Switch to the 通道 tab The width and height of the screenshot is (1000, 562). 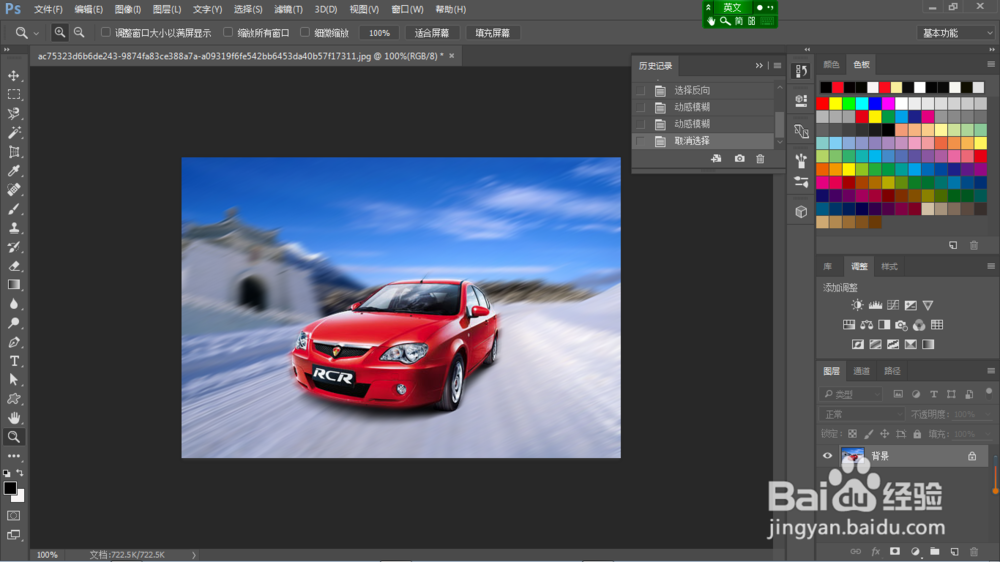(x=862, y=371)
